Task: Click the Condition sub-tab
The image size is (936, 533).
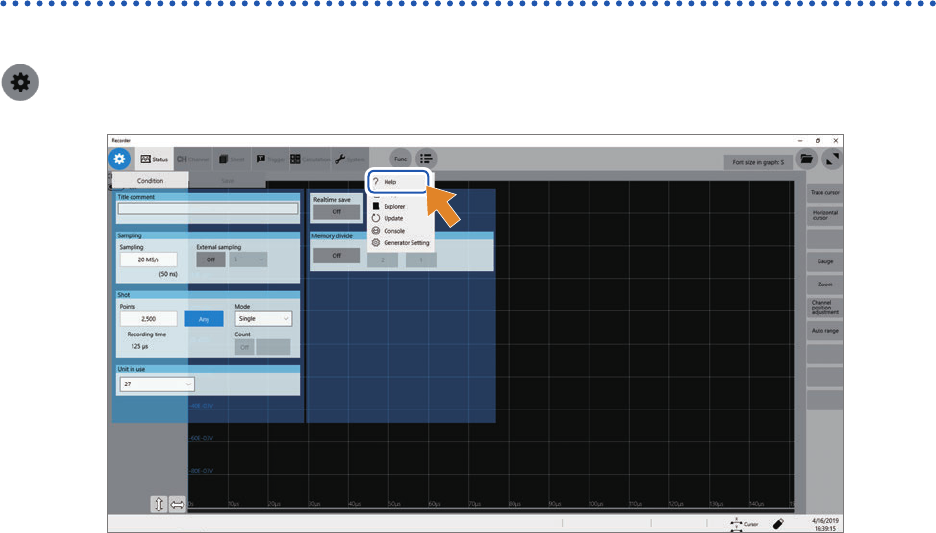Action: 150,180
